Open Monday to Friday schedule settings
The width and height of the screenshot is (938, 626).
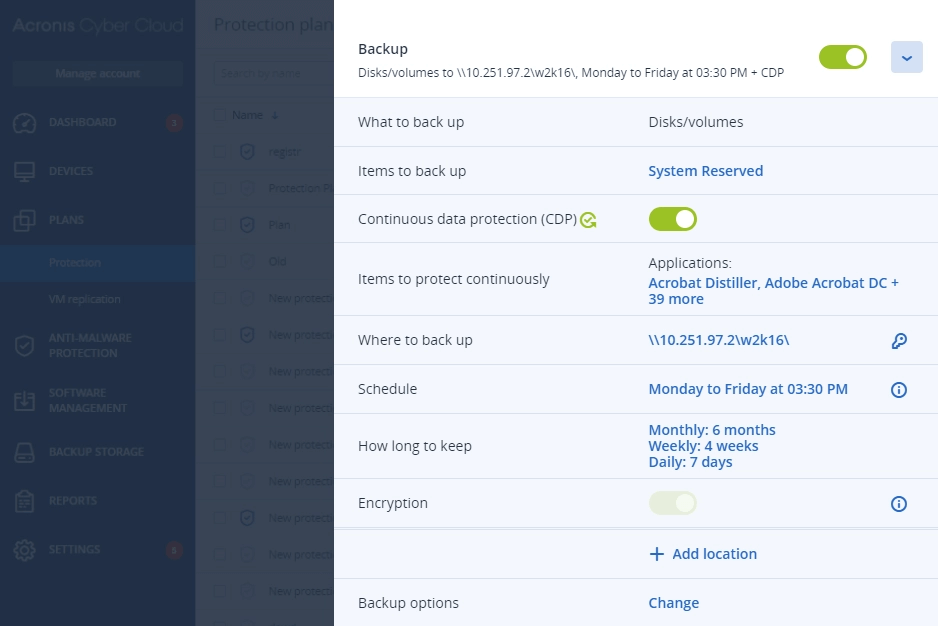(x=748, y=389)
